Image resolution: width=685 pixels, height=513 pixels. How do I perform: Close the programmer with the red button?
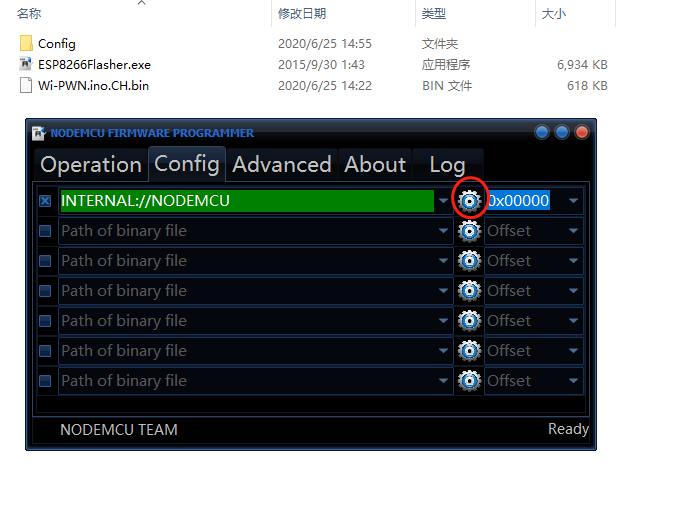(581, 132)
